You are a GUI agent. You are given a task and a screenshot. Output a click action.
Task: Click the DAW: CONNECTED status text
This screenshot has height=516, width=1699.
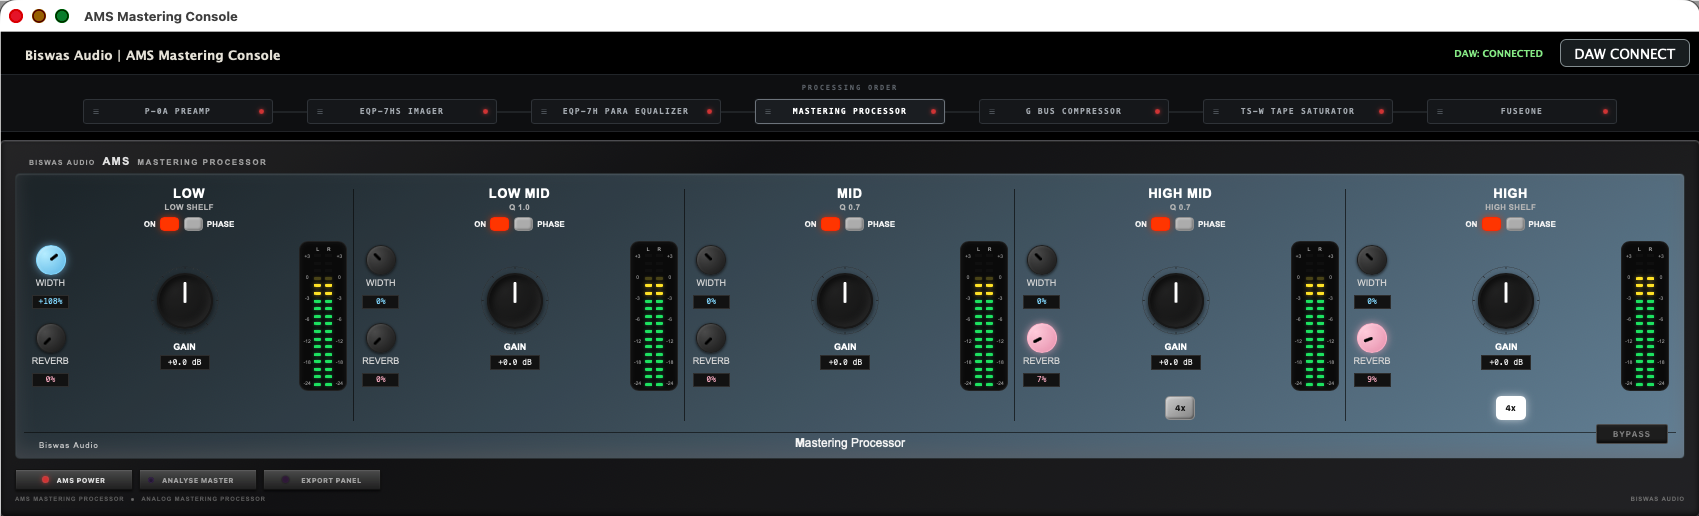1498,54
